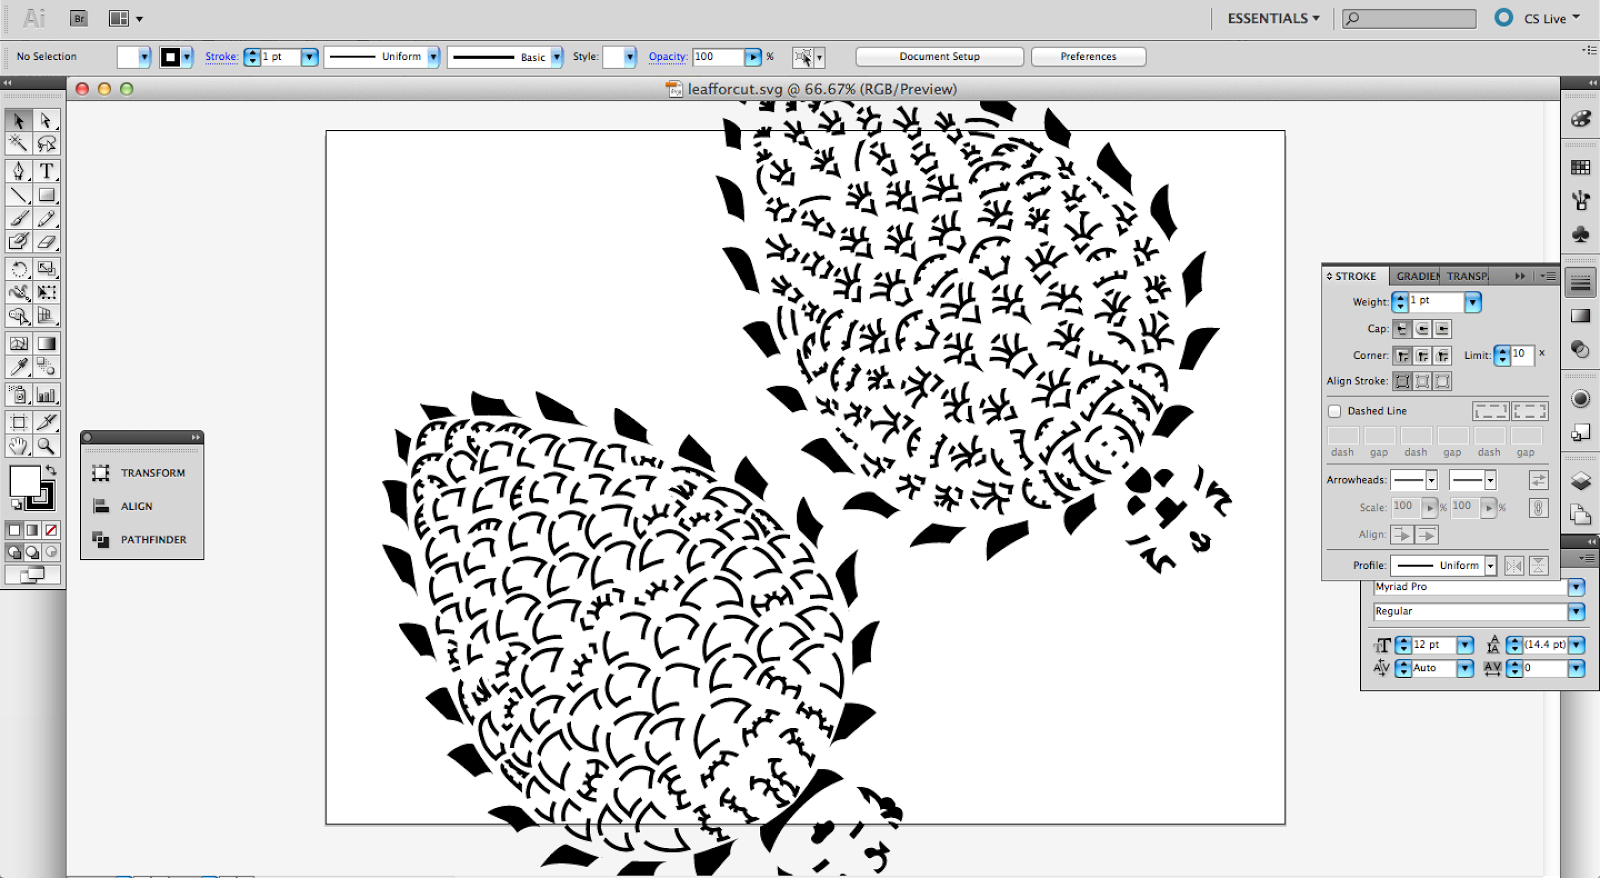
Task: Open the Stroke Weight dropdown in panel
Action: [1473, 302]
